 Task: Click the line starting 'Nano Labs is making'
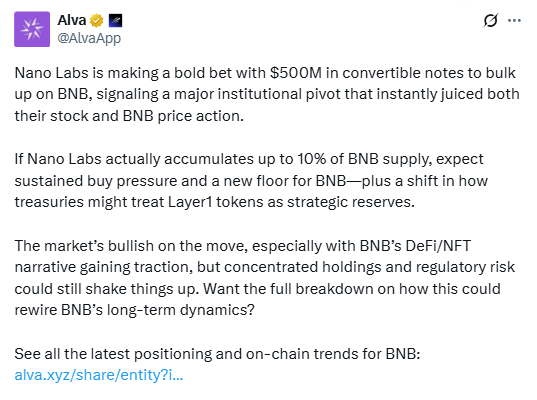pos(265,73)
